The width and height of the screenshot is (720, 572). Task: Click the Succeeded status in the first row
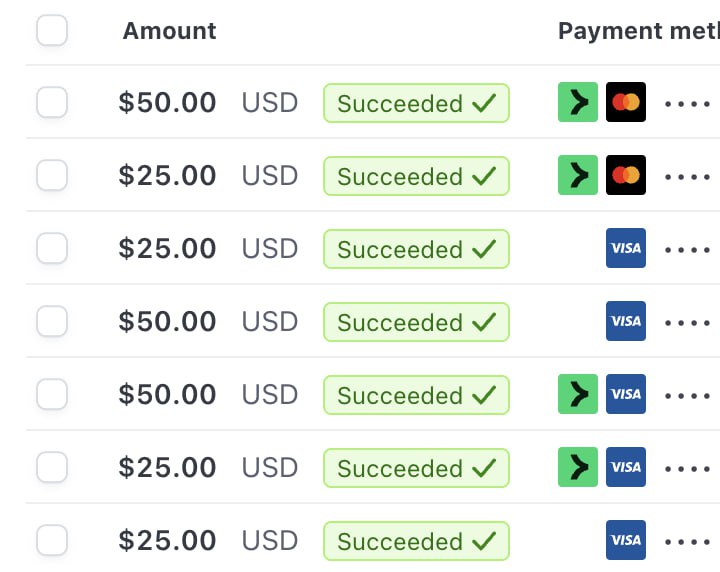416,103
